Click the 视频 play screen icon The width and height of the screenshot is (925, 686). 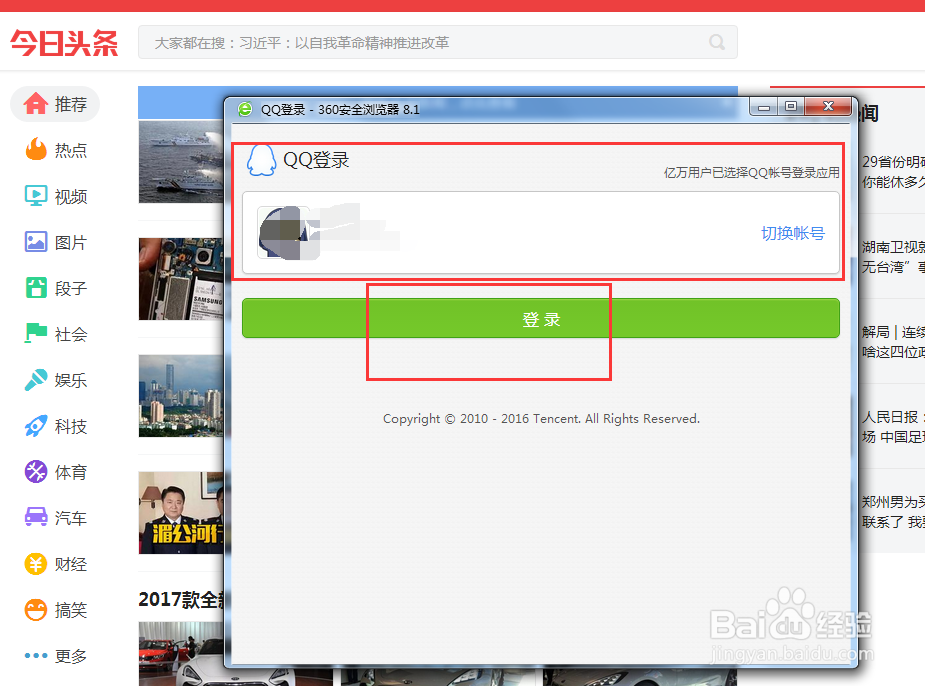[36, 196]
